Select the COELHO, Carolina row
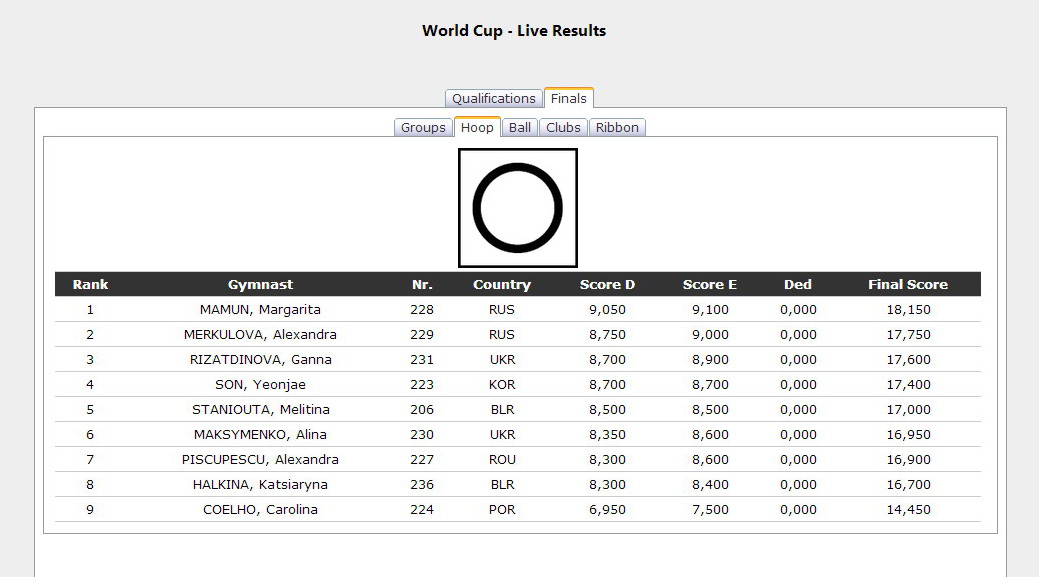 click(260, 510)
